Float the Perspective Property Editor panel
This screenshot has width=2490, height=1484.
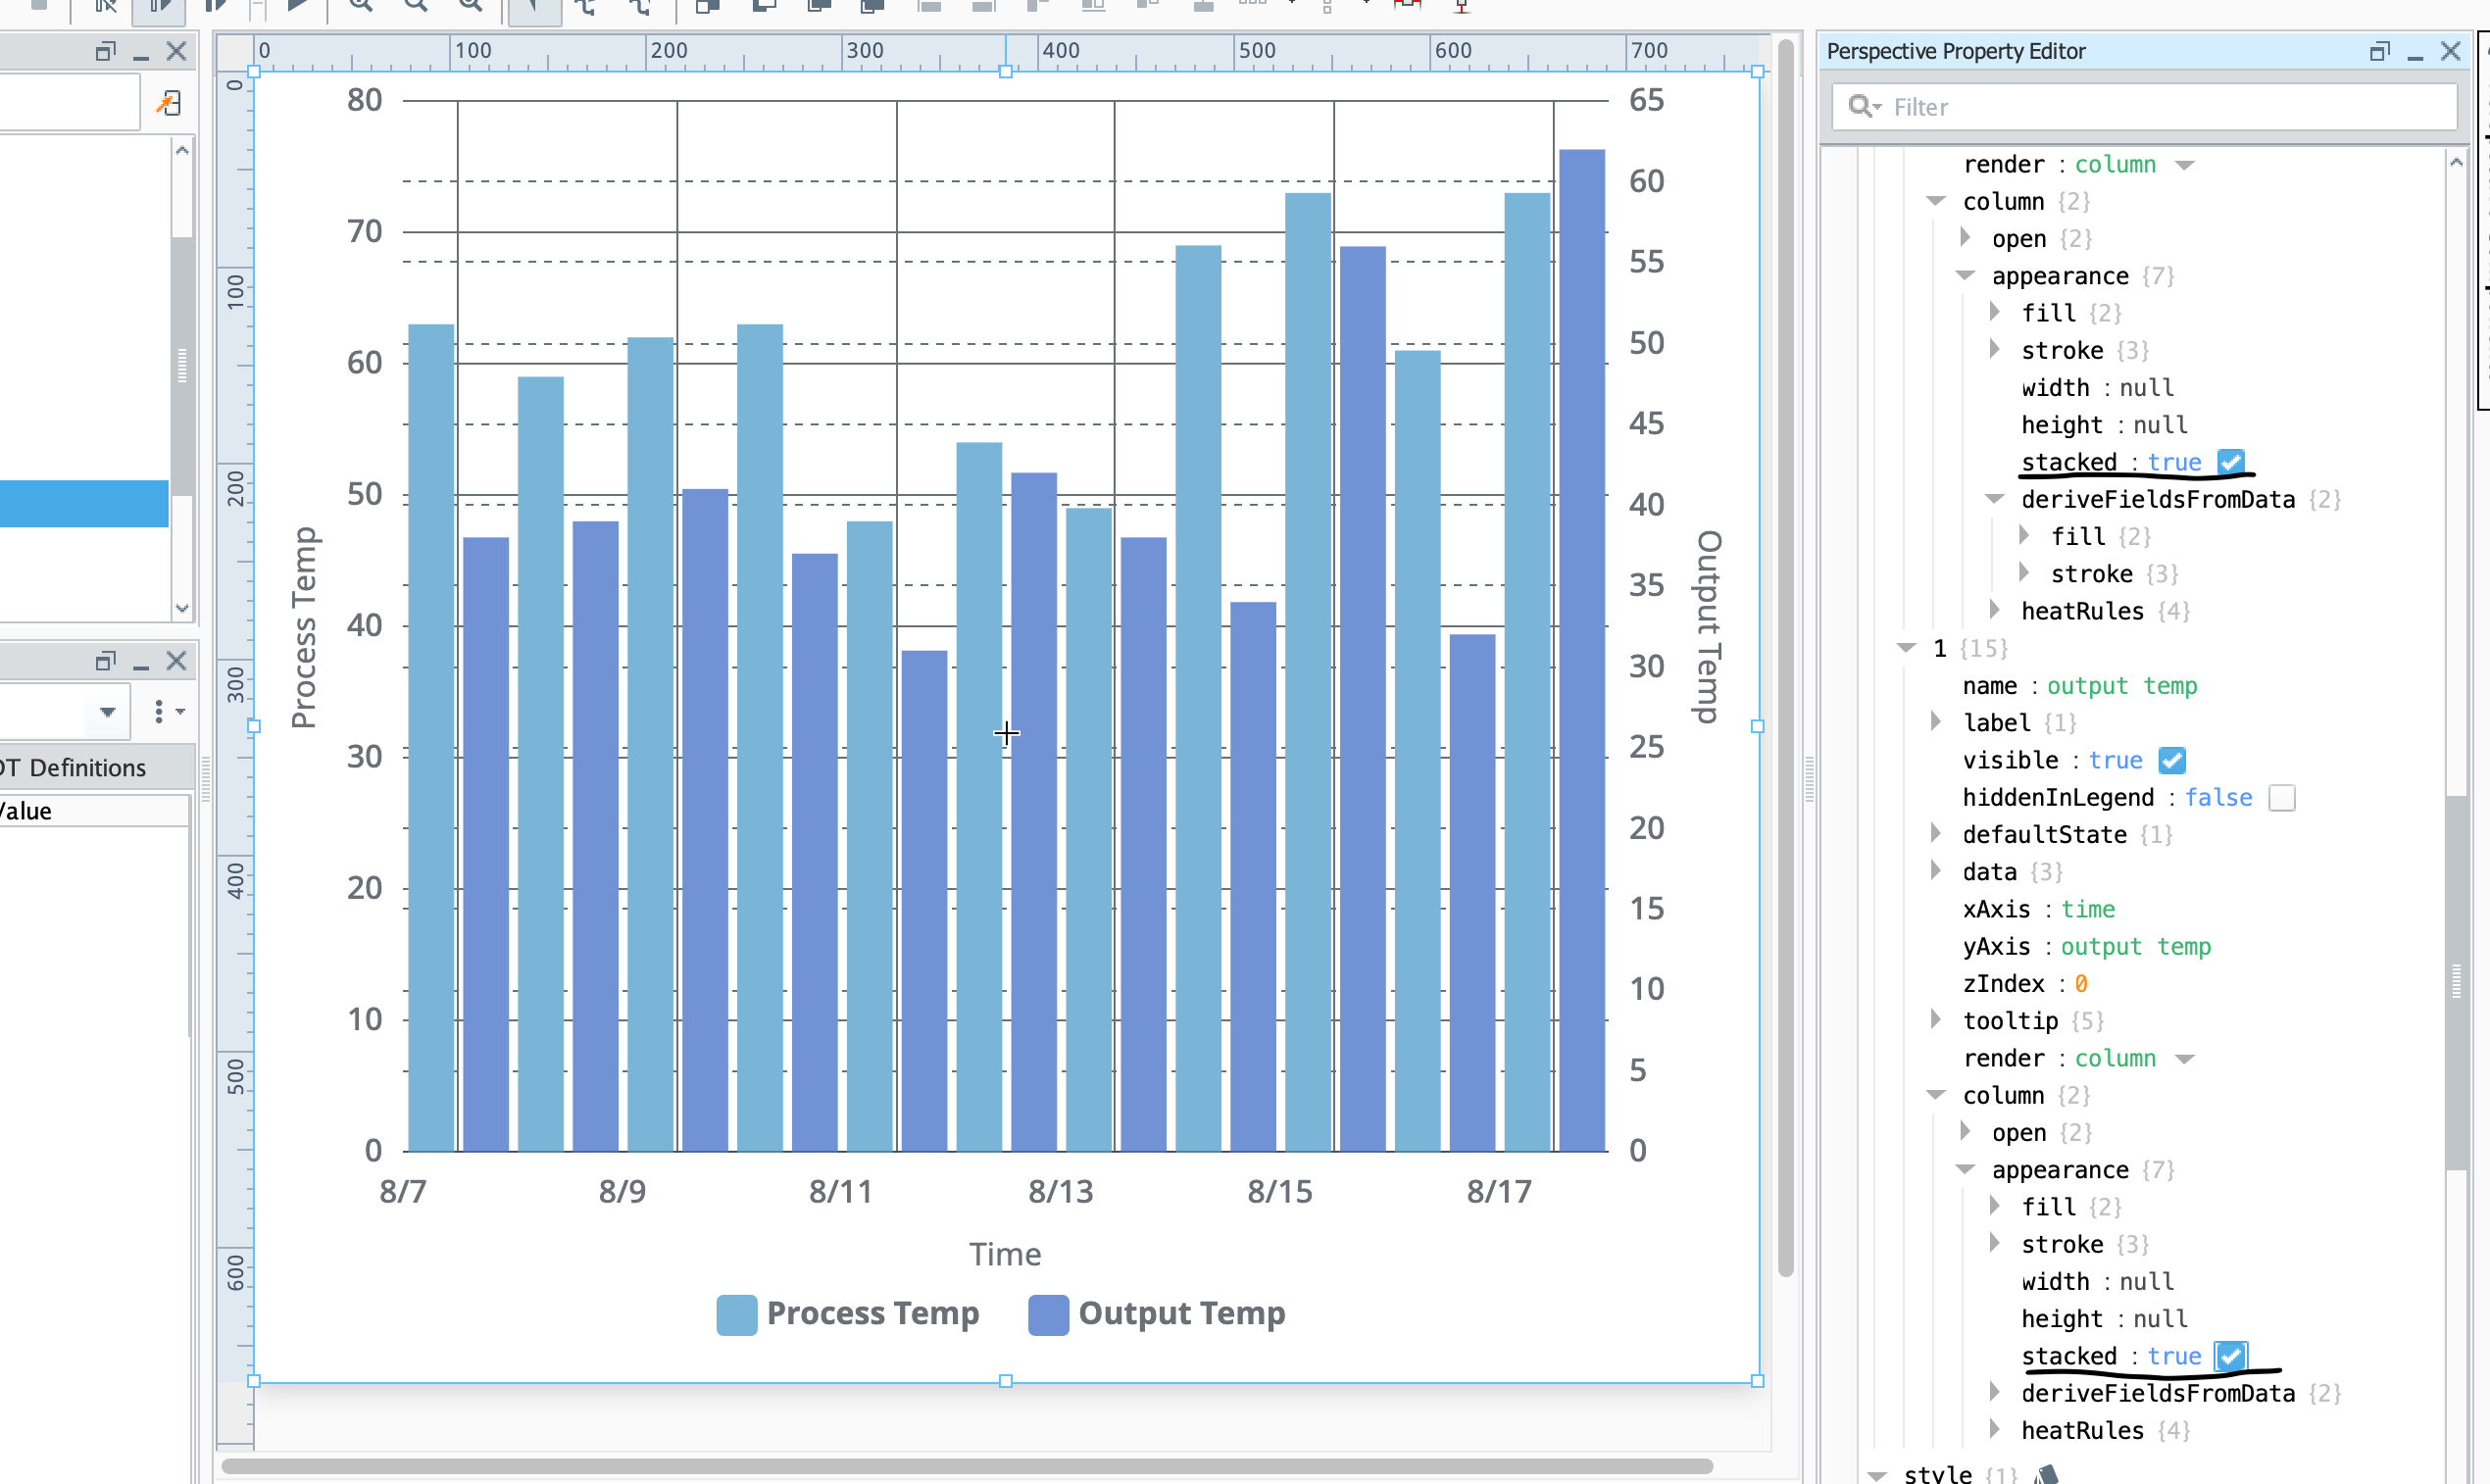point(2380,51)
